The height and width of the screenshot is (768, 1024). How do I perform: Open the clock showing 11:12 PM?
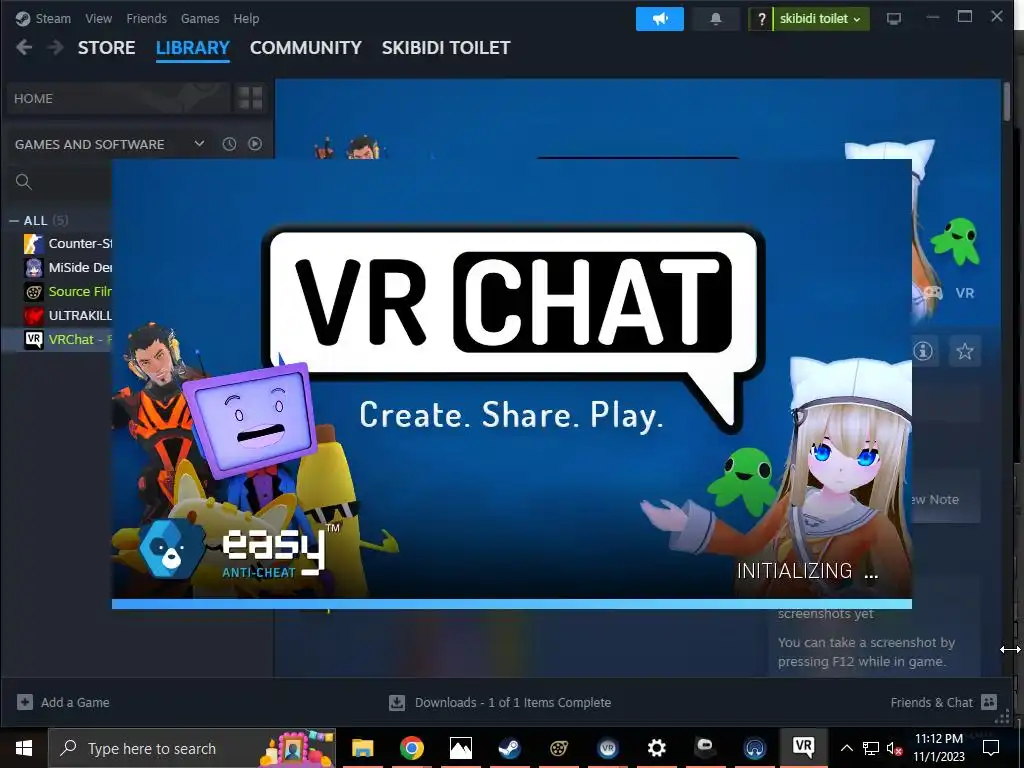[939, 748]
